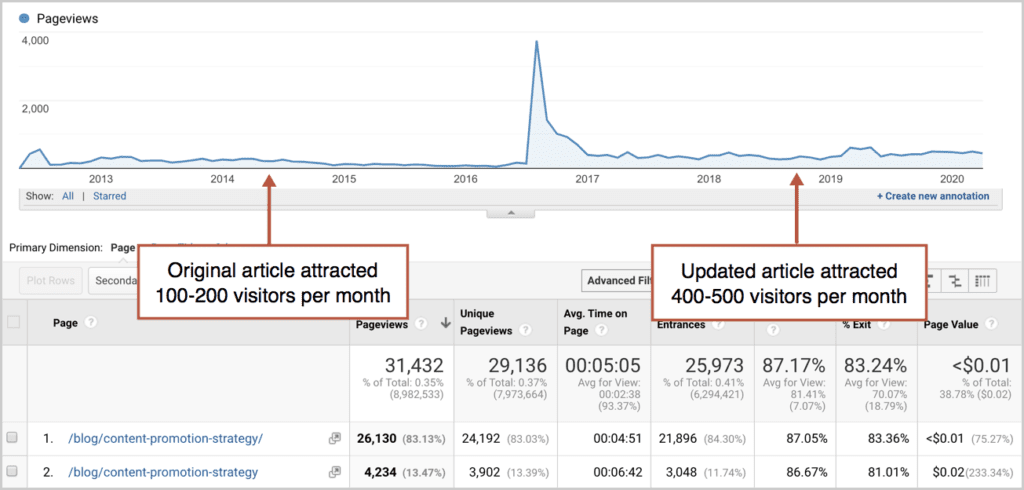This screenshot has width=1024, height=490.
Task: Click row 1 exit rate 83.36%
Action: click(x=889, y=439)
